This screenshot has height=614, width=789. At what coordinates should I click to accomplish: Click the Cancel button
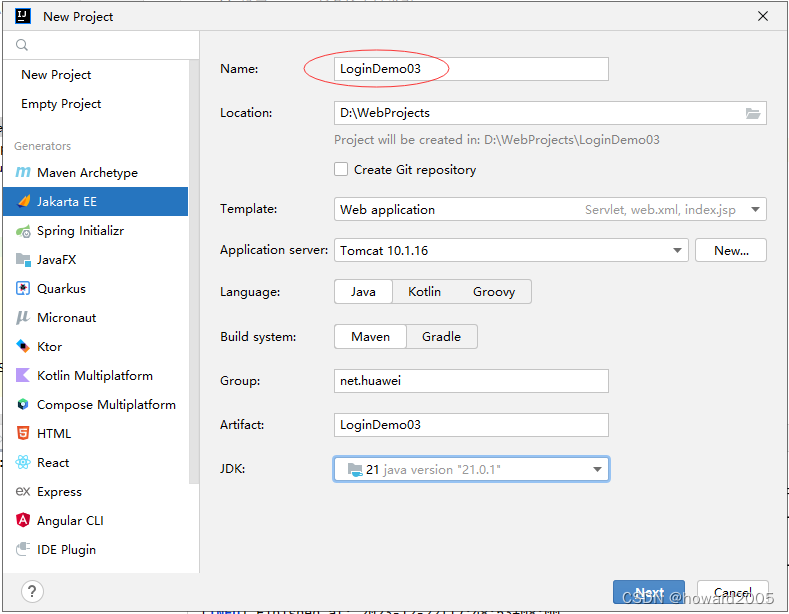(733, 592)
